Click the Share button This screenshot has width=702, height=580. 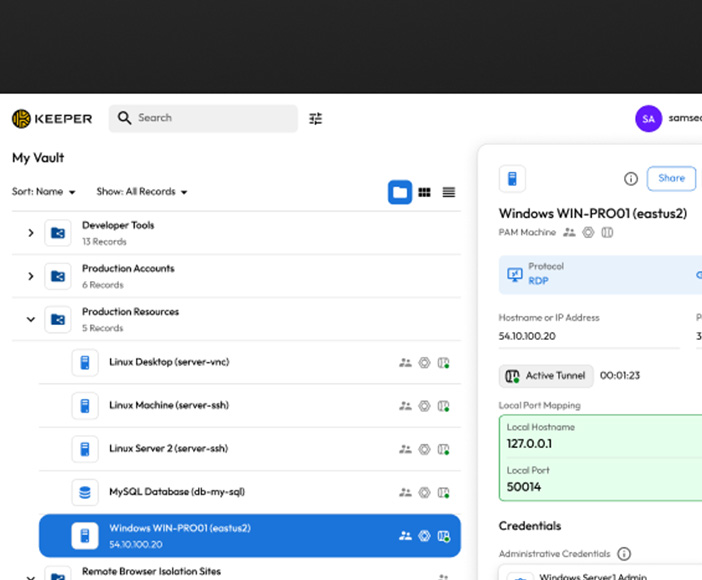pyautogui.click(x=671, y=178)
